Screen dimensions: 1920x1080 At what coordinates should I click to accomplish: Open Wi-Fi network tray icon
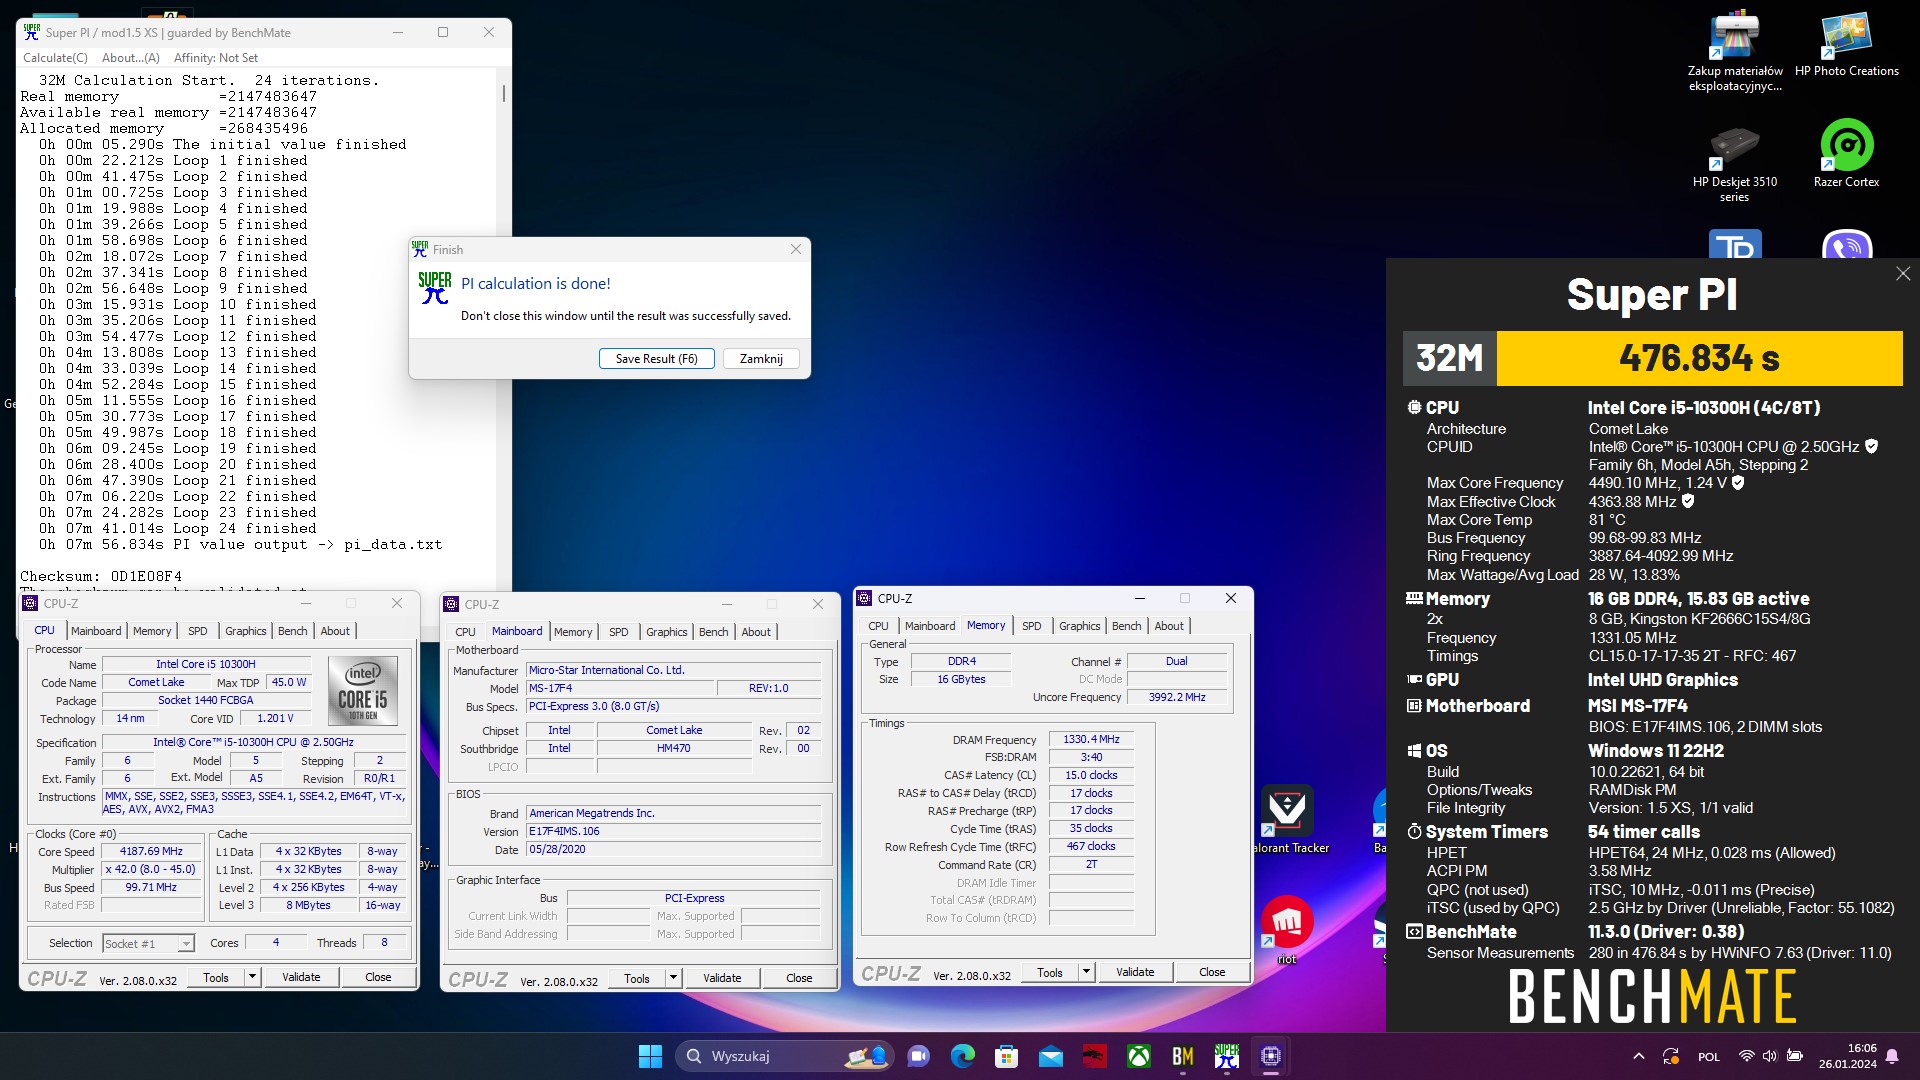[x=1746, y=1056]
